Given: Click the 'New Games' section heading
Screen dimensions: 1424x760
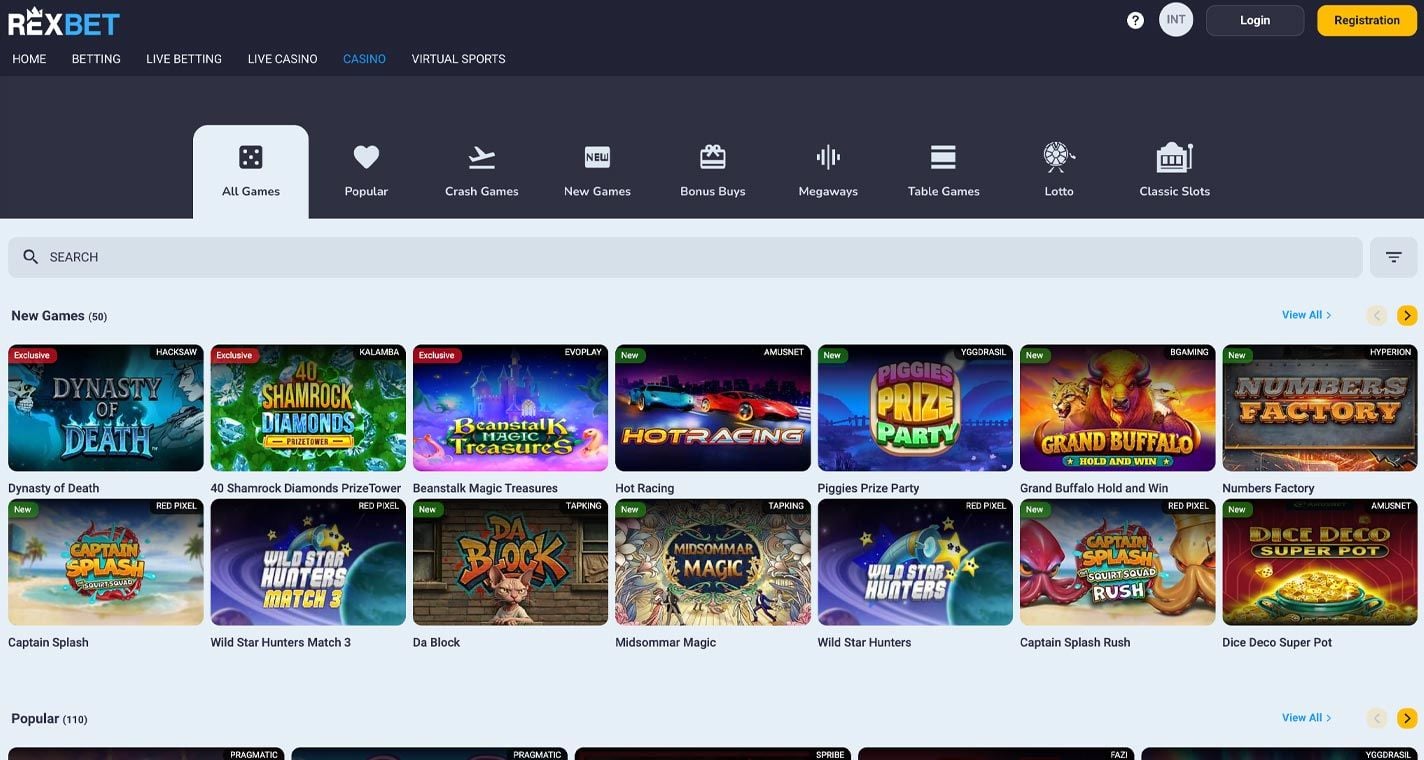Looking at the screenshot, I should click(x=48, y=316).
